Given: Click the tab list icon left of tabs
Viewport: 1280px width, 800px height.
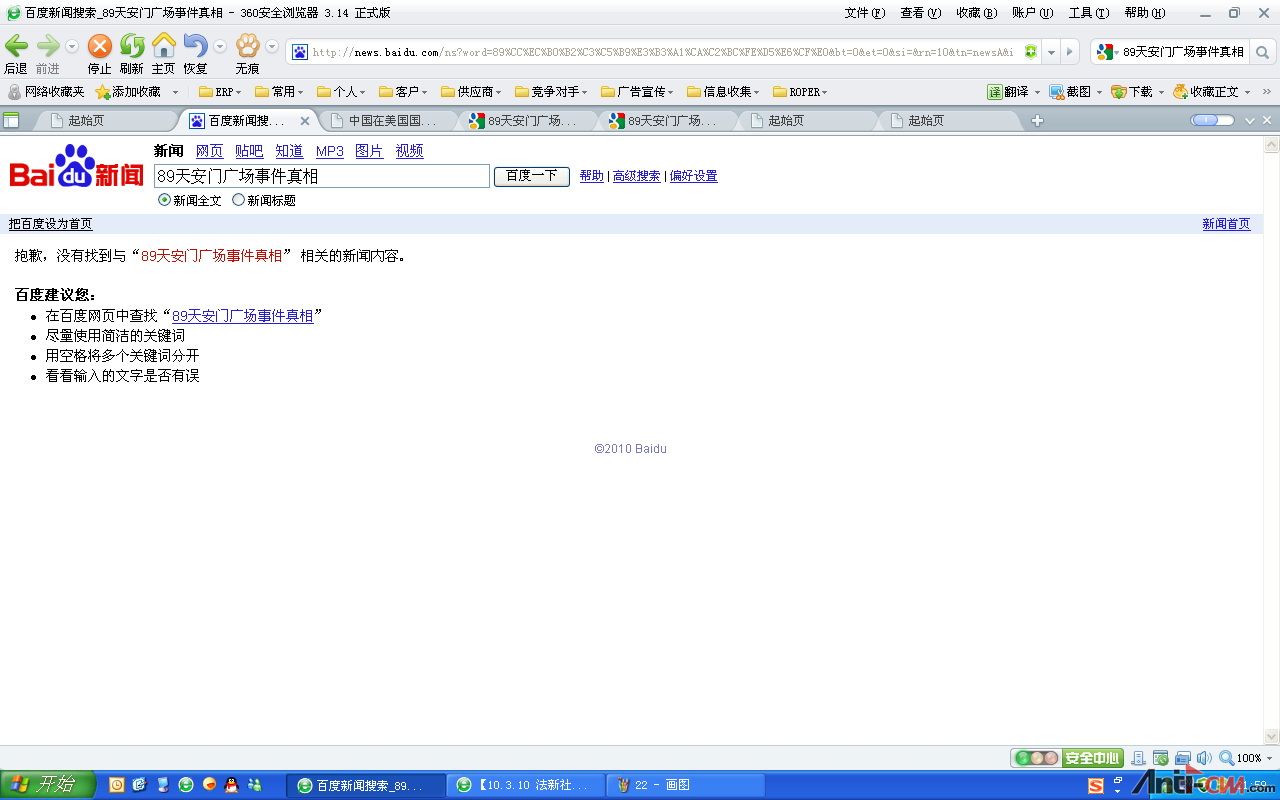Looking at the screenshot, I should 11,120.
